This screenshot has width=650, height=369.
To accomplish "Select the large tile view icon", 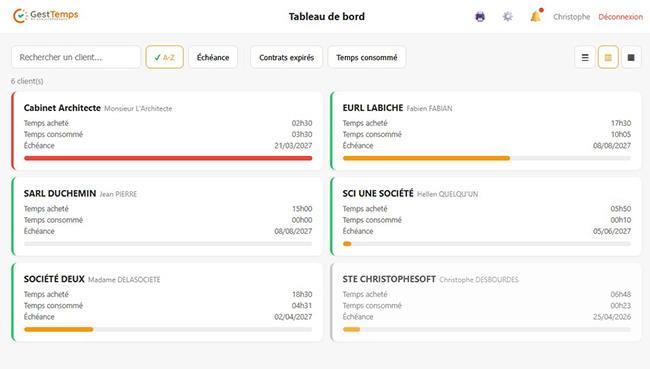I will coord(631,57).
